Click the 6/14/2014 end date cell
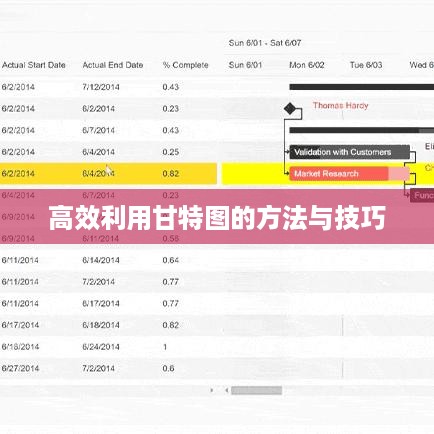This screenshot has height=434, width=434. 101,260
